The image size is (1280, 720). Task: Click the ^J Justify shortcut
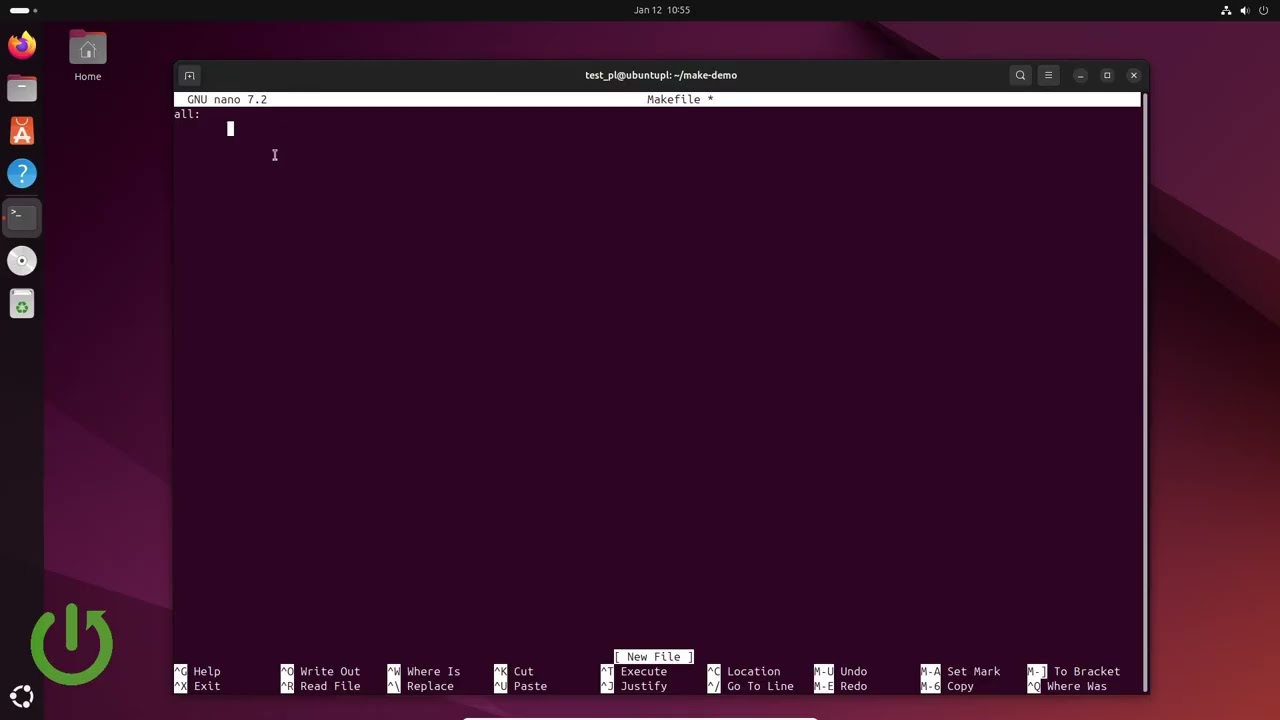pyautogui.click(x=634, y=686)
